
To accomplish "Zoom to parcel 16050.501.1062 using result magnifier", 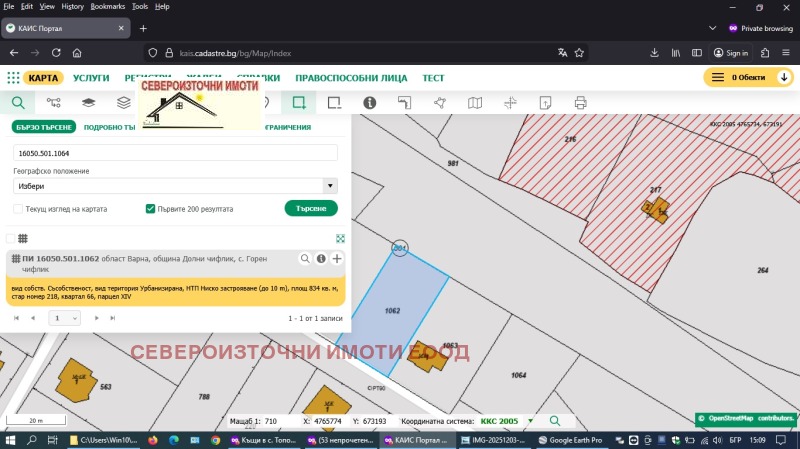I will [x=305, y=259].
